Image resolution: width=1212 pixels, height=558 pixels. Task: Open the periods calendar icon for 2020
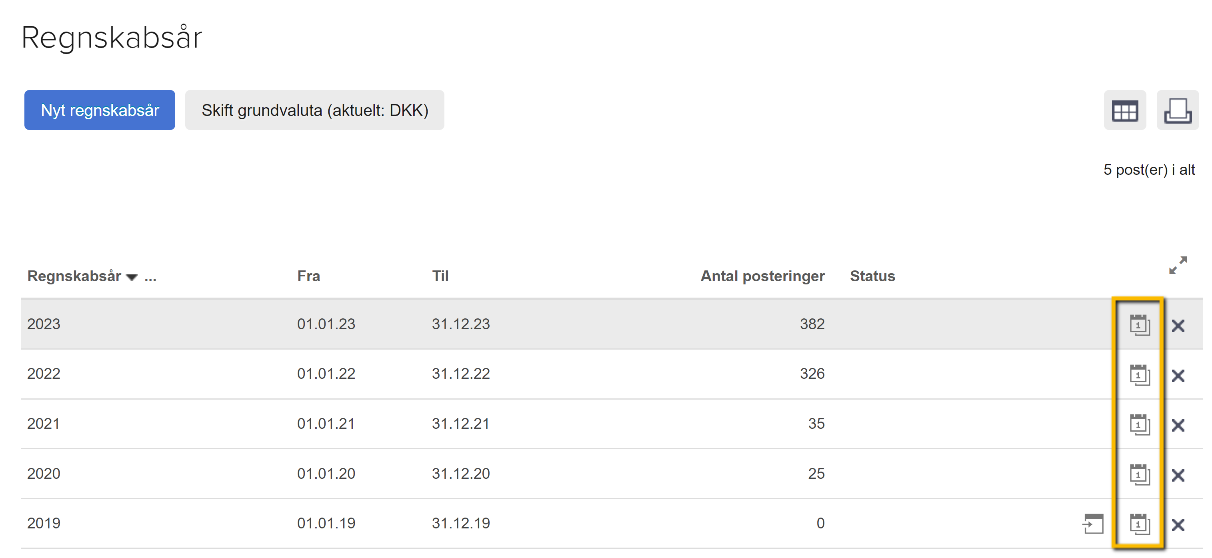pyautogui.click(x=1139, y=474)
